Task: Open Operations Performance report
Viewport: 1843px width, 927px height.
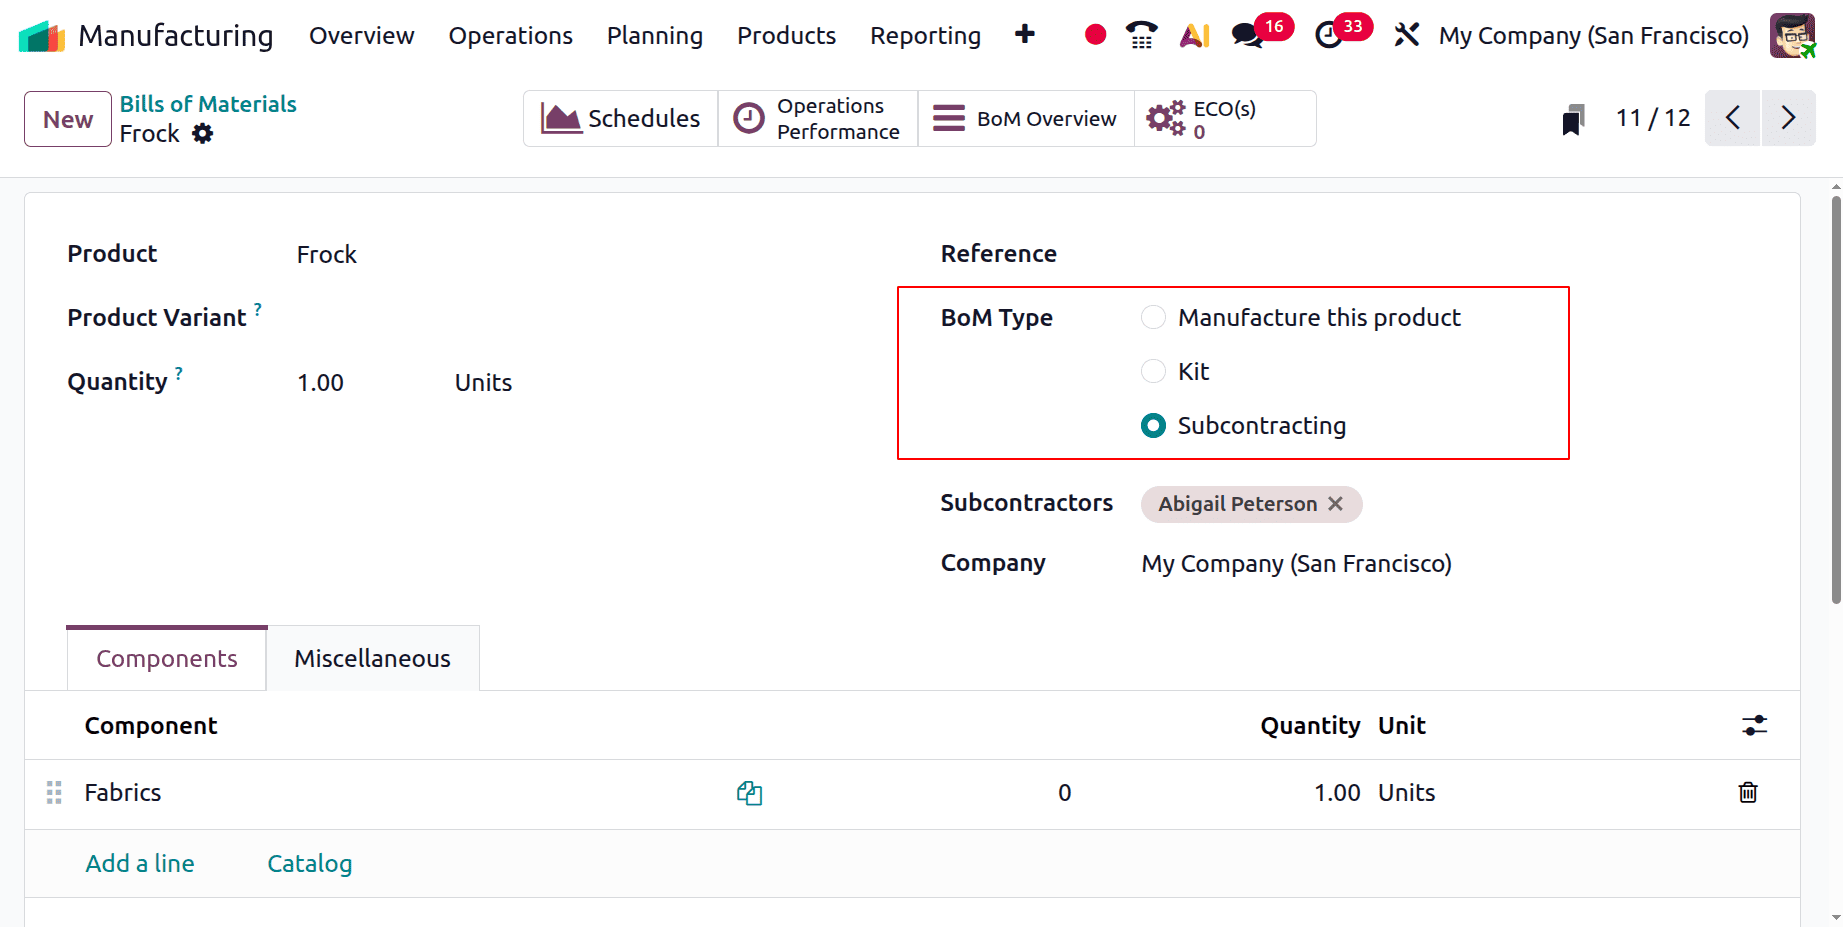Action: point(818,119)
